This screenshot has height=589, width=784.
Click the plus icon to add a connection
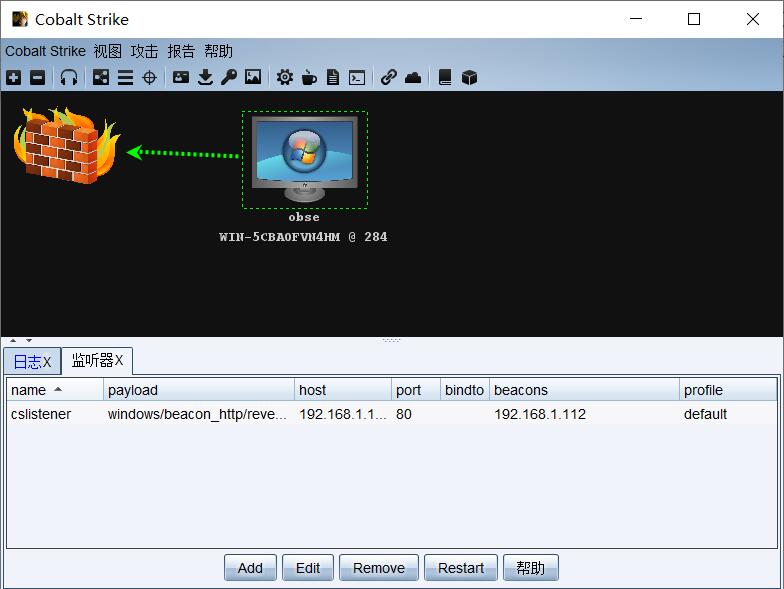(x=13, y=77)
